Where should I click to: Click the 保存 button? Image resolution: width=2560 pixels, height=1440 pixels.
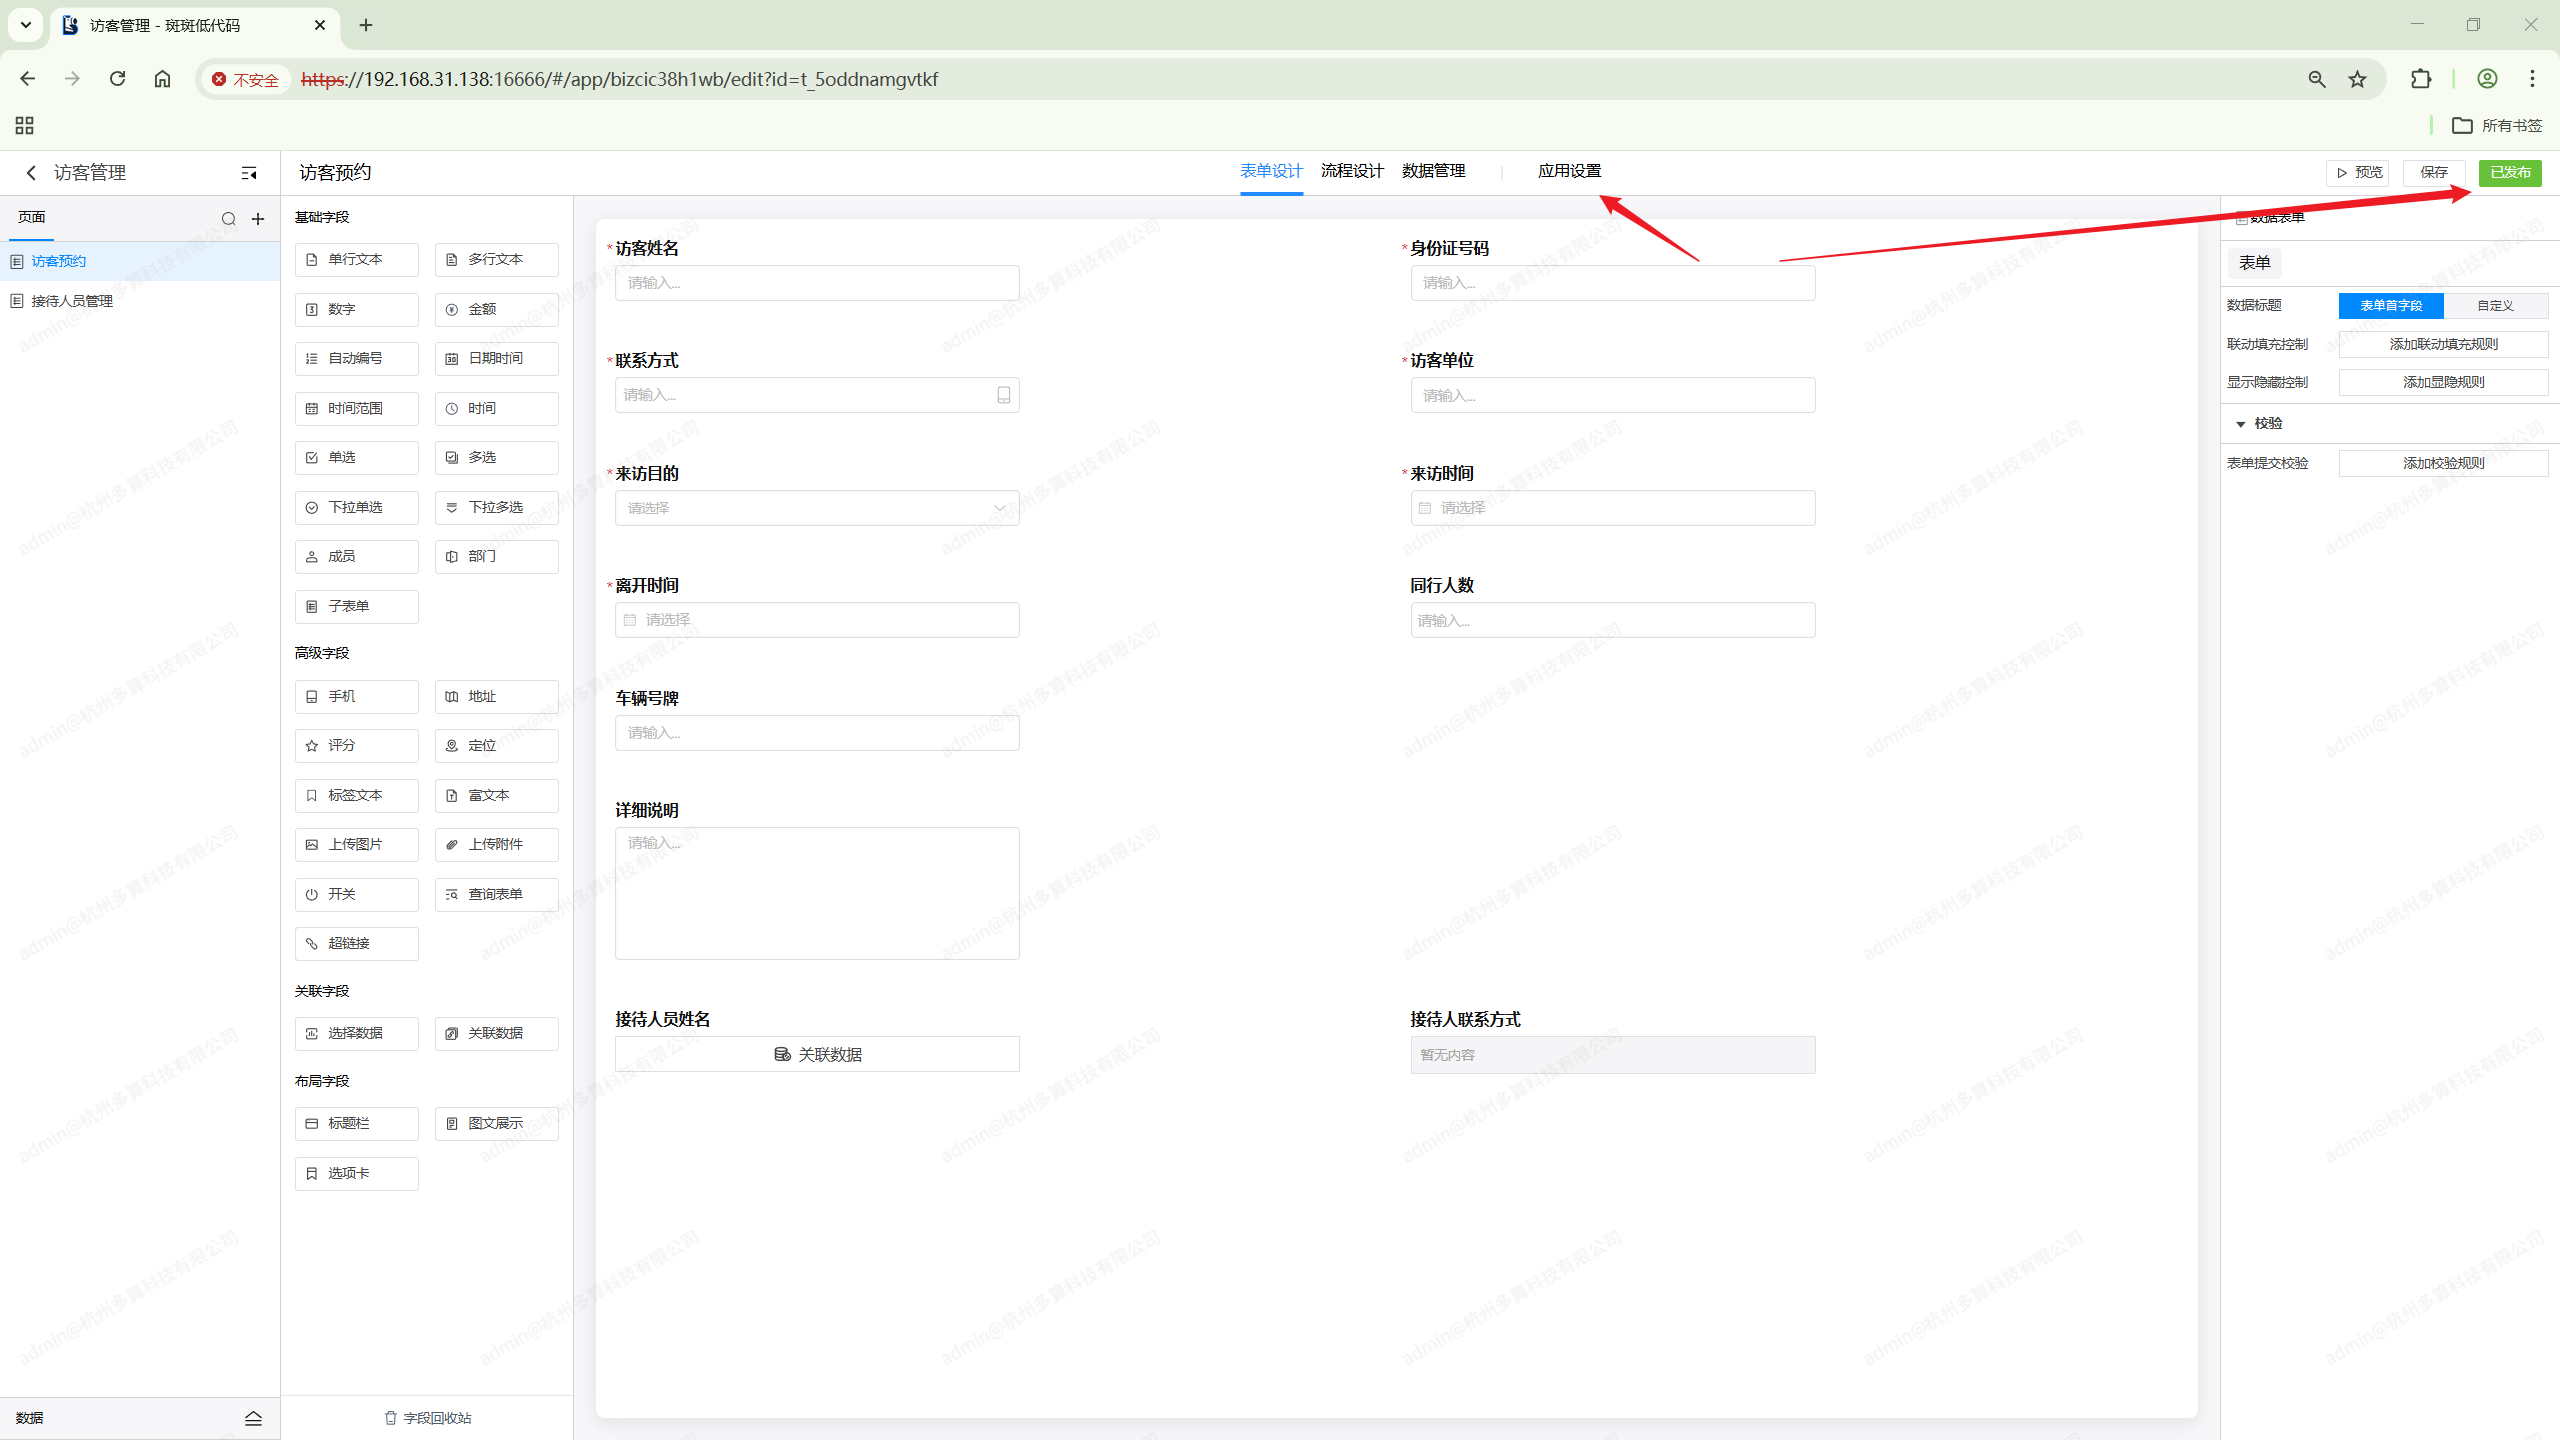2433,172
